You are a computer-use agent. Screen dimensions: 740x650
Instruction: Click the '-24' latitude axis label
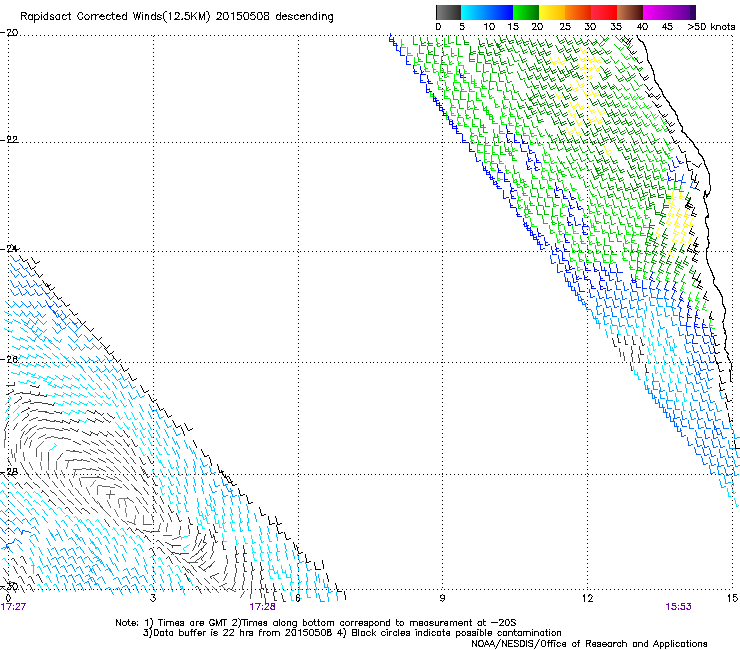pos(9,248)
